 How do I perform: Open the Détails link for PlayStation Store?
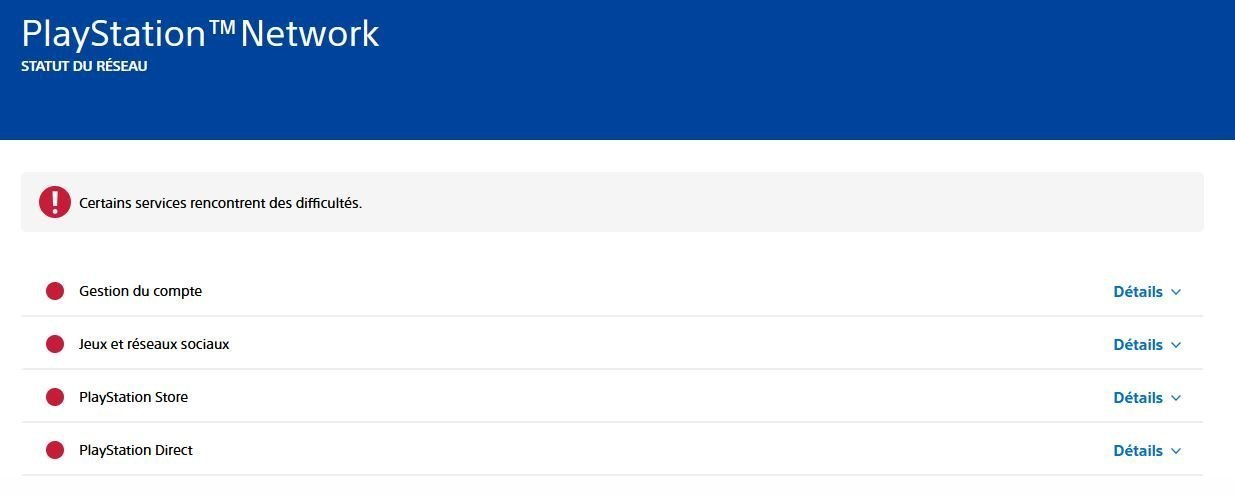pyautogui.click(x=1138, y=398)
